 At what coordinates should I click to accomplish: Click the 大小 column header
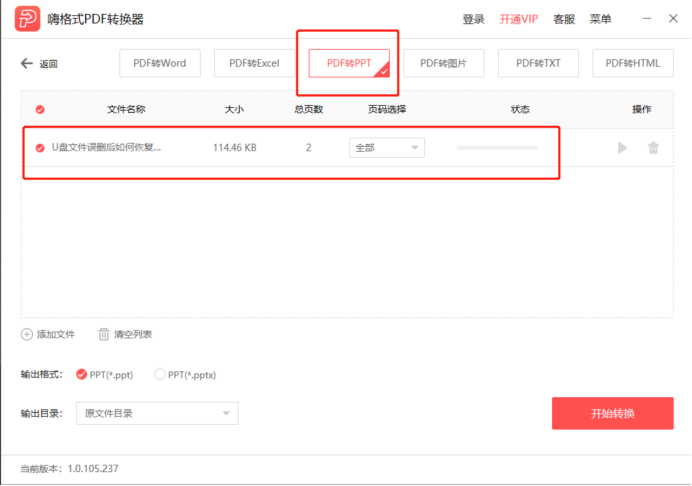coord(234,109)
